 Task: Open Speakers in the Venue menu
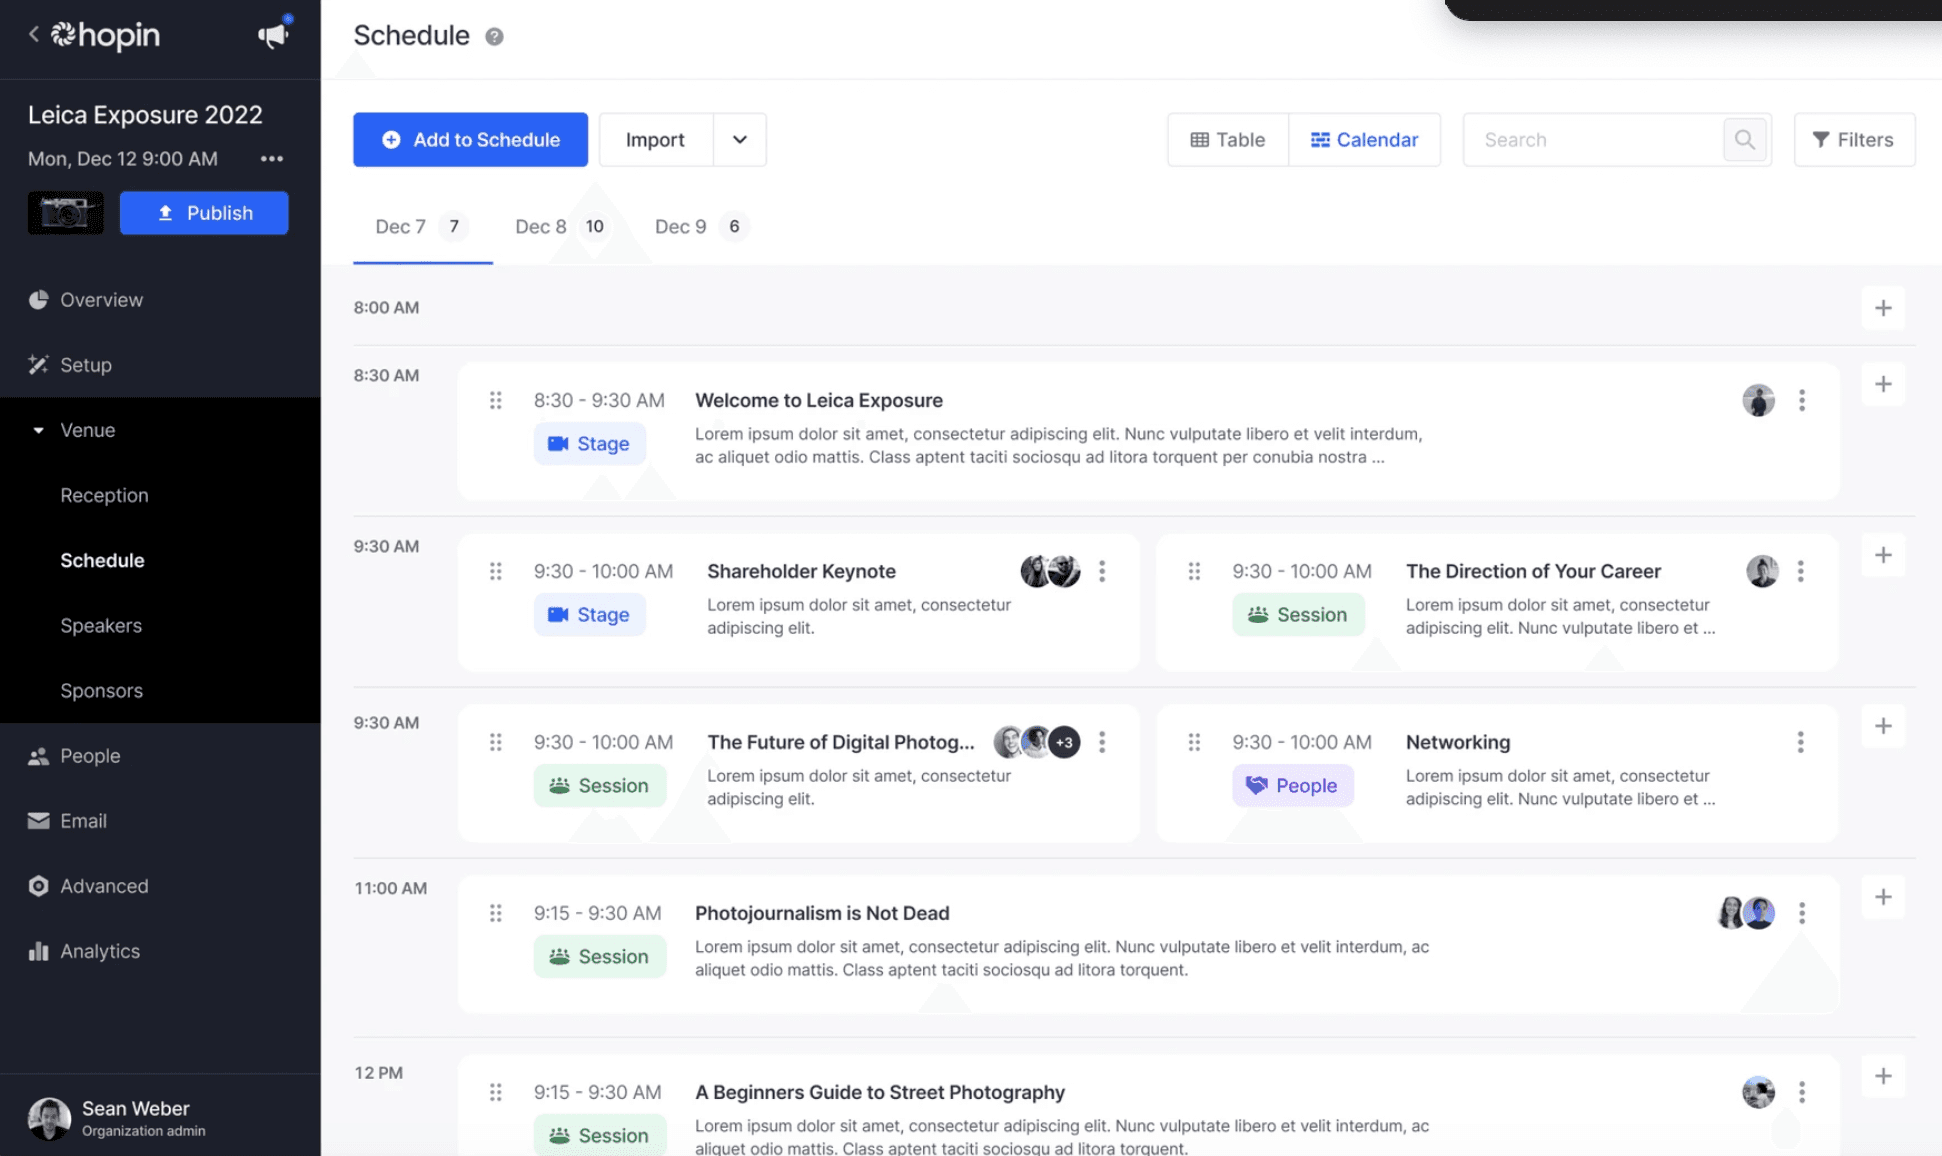click(101, 626)
